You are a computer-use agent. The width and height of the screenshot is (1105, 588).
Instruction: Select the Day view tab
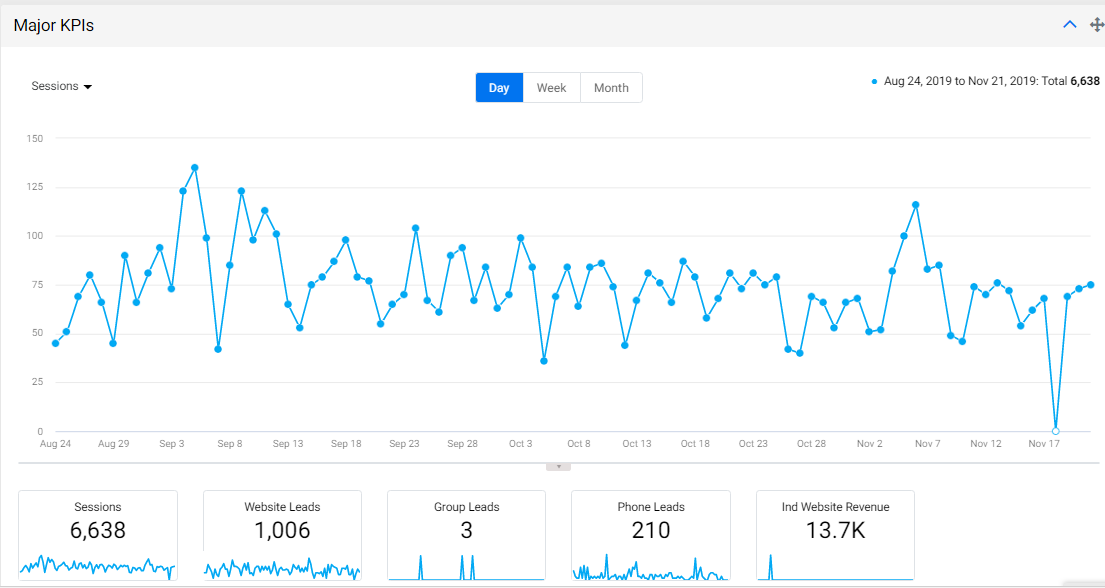[x=499, y=87]
